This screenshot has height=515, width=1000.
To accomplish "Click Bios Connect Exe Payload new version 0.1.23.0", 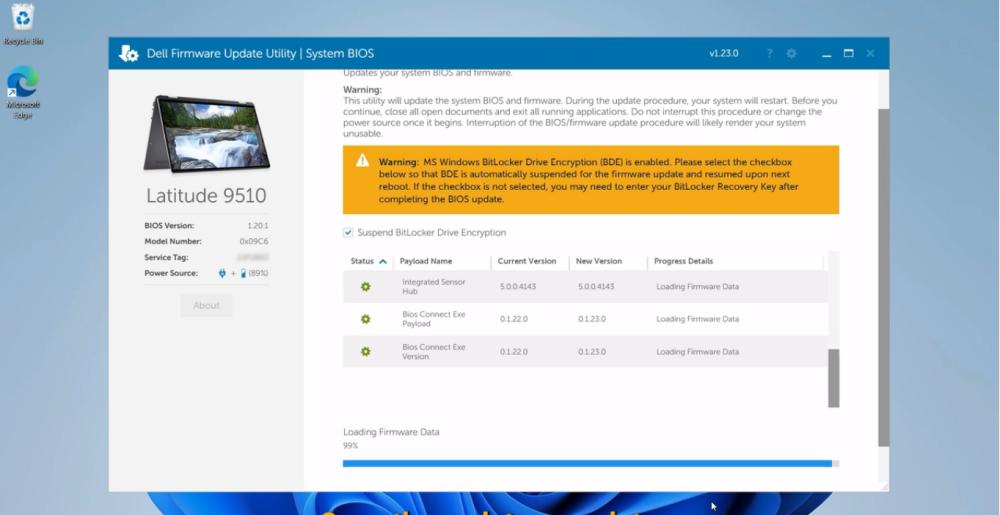I will (x=592, y=319).
